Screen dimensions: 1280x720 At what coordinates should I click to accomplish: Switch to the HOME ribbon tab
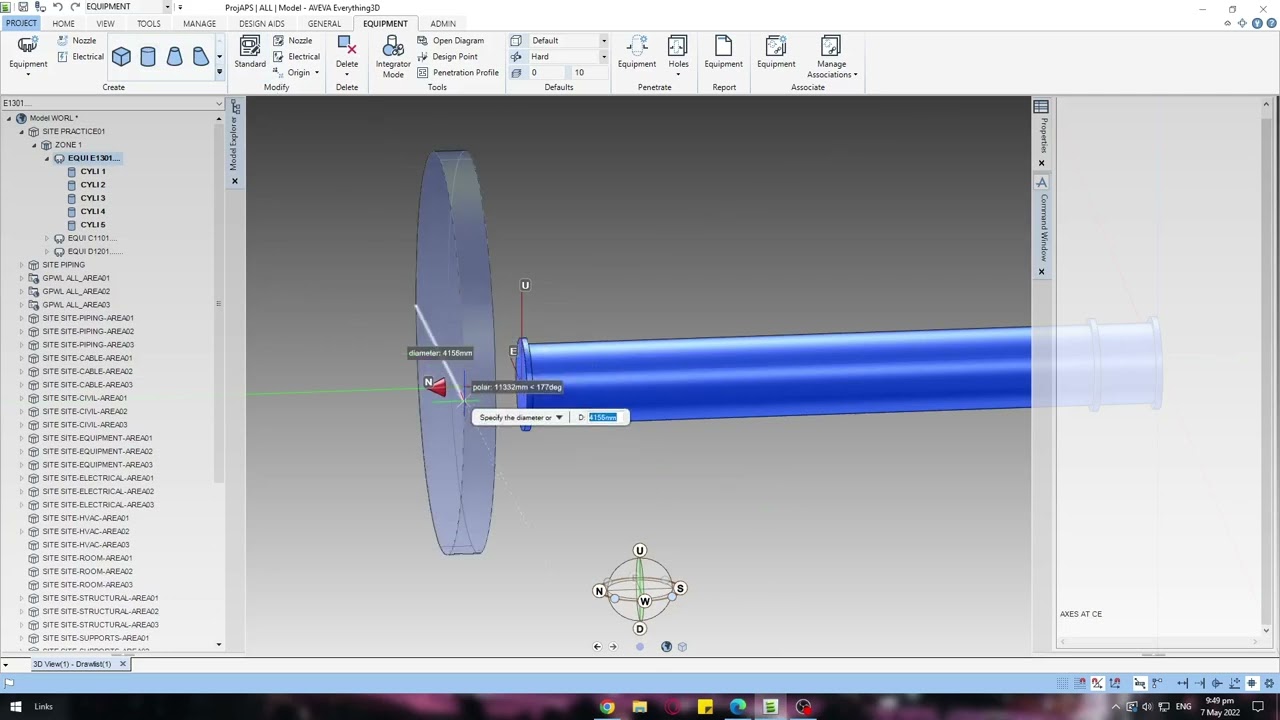63,23
